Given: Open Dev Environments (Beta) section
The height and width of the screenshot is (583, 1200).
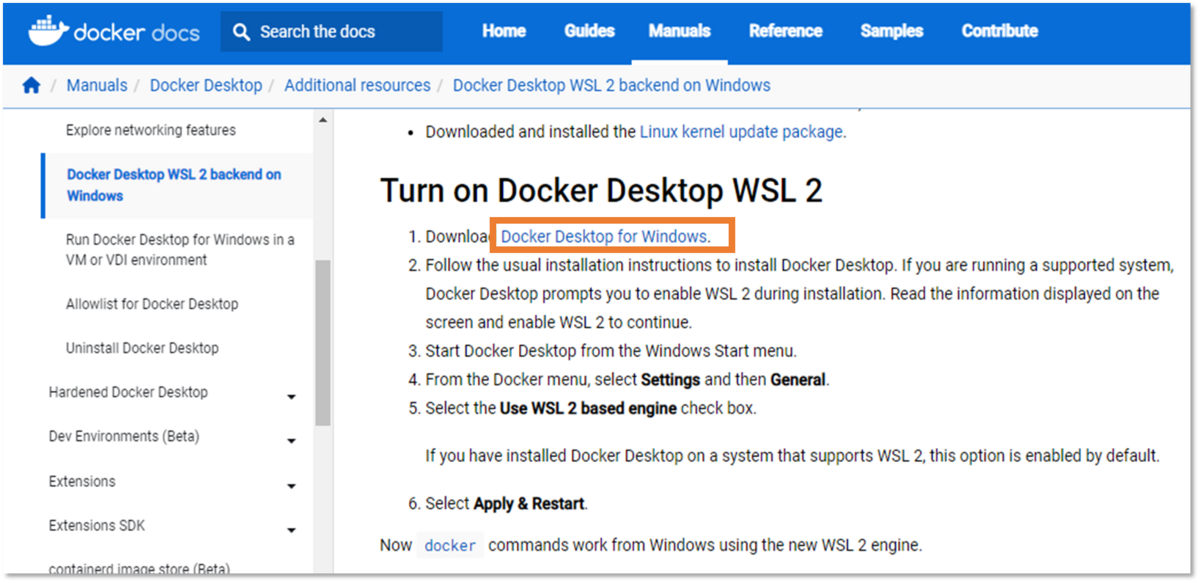Looking at the screenshot, I should 124,436.
